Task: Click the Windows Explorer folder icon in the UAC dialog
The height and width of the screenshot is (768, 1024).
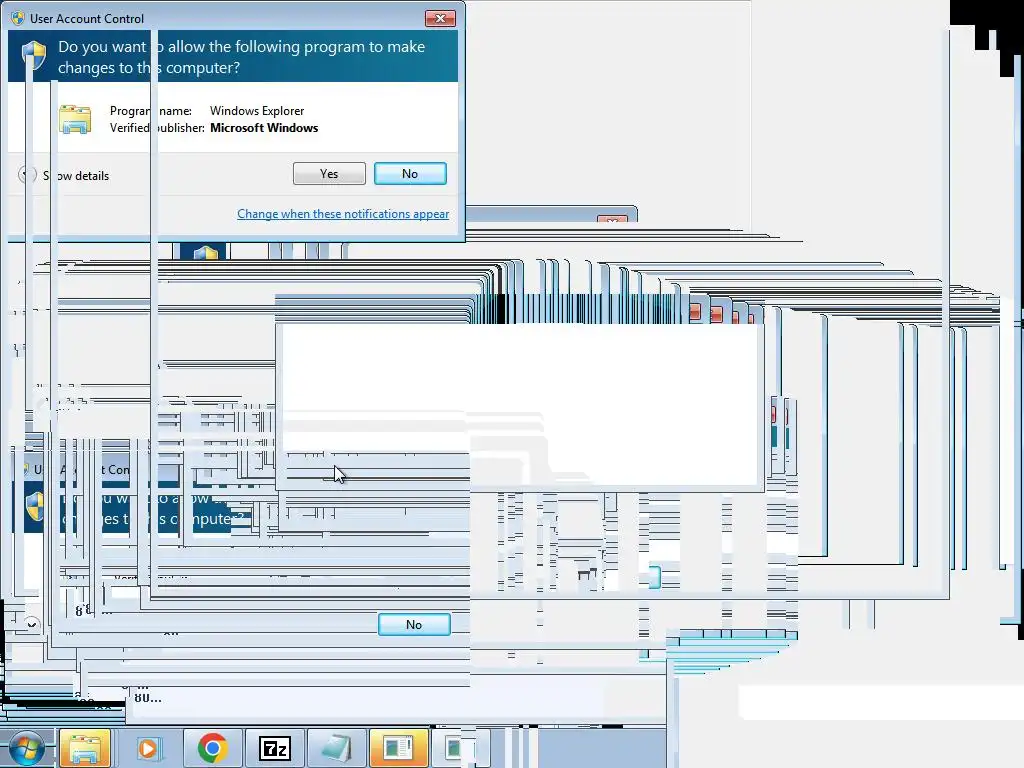Action: click(x=75, y=120)
